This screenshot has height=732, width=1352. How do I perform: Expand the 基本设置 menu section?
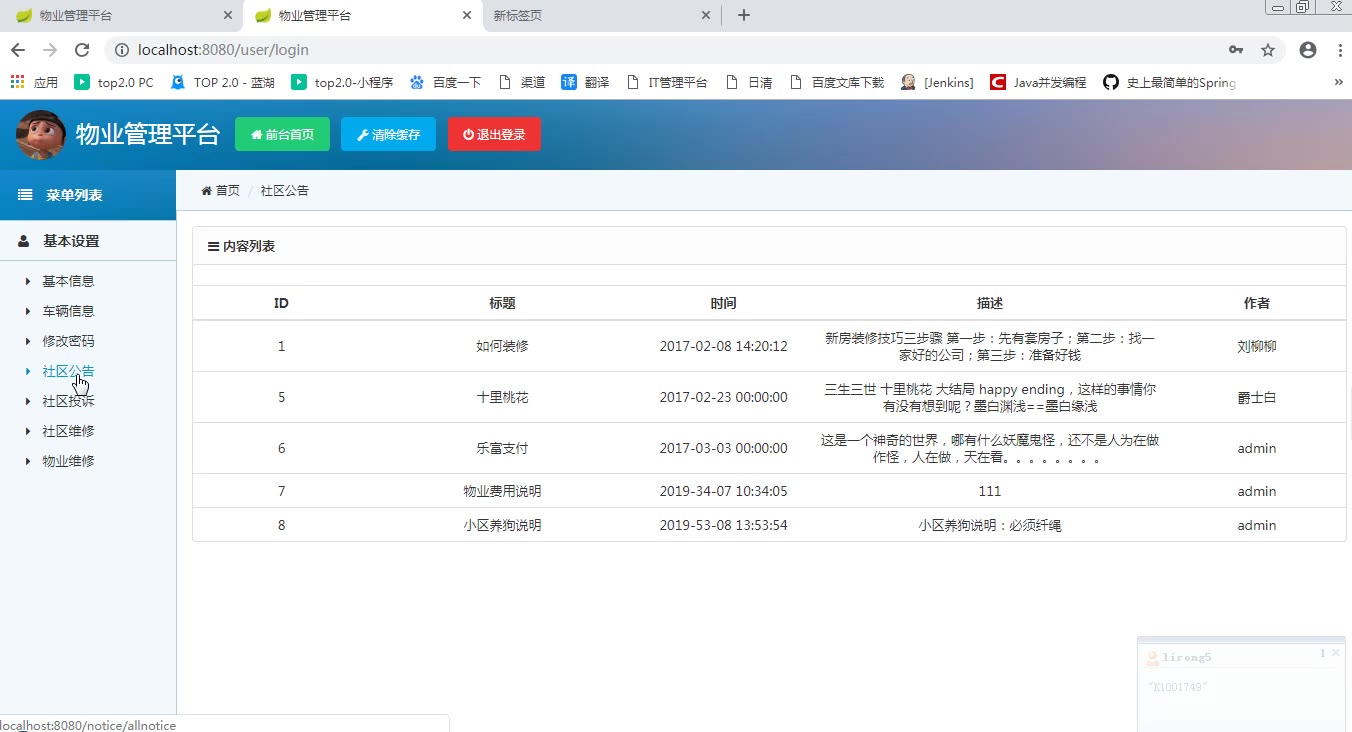click(70, 241)
